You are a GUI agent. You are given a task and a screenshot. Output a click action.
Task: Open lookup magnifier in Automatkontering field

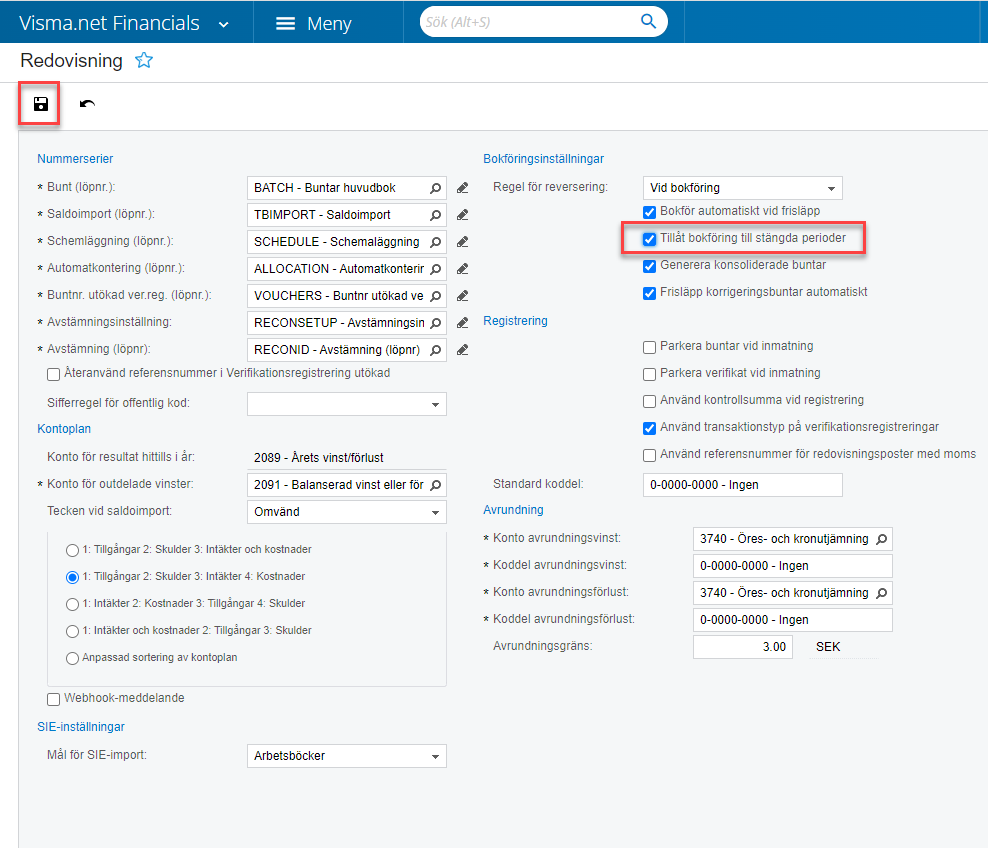pos(436,269)
